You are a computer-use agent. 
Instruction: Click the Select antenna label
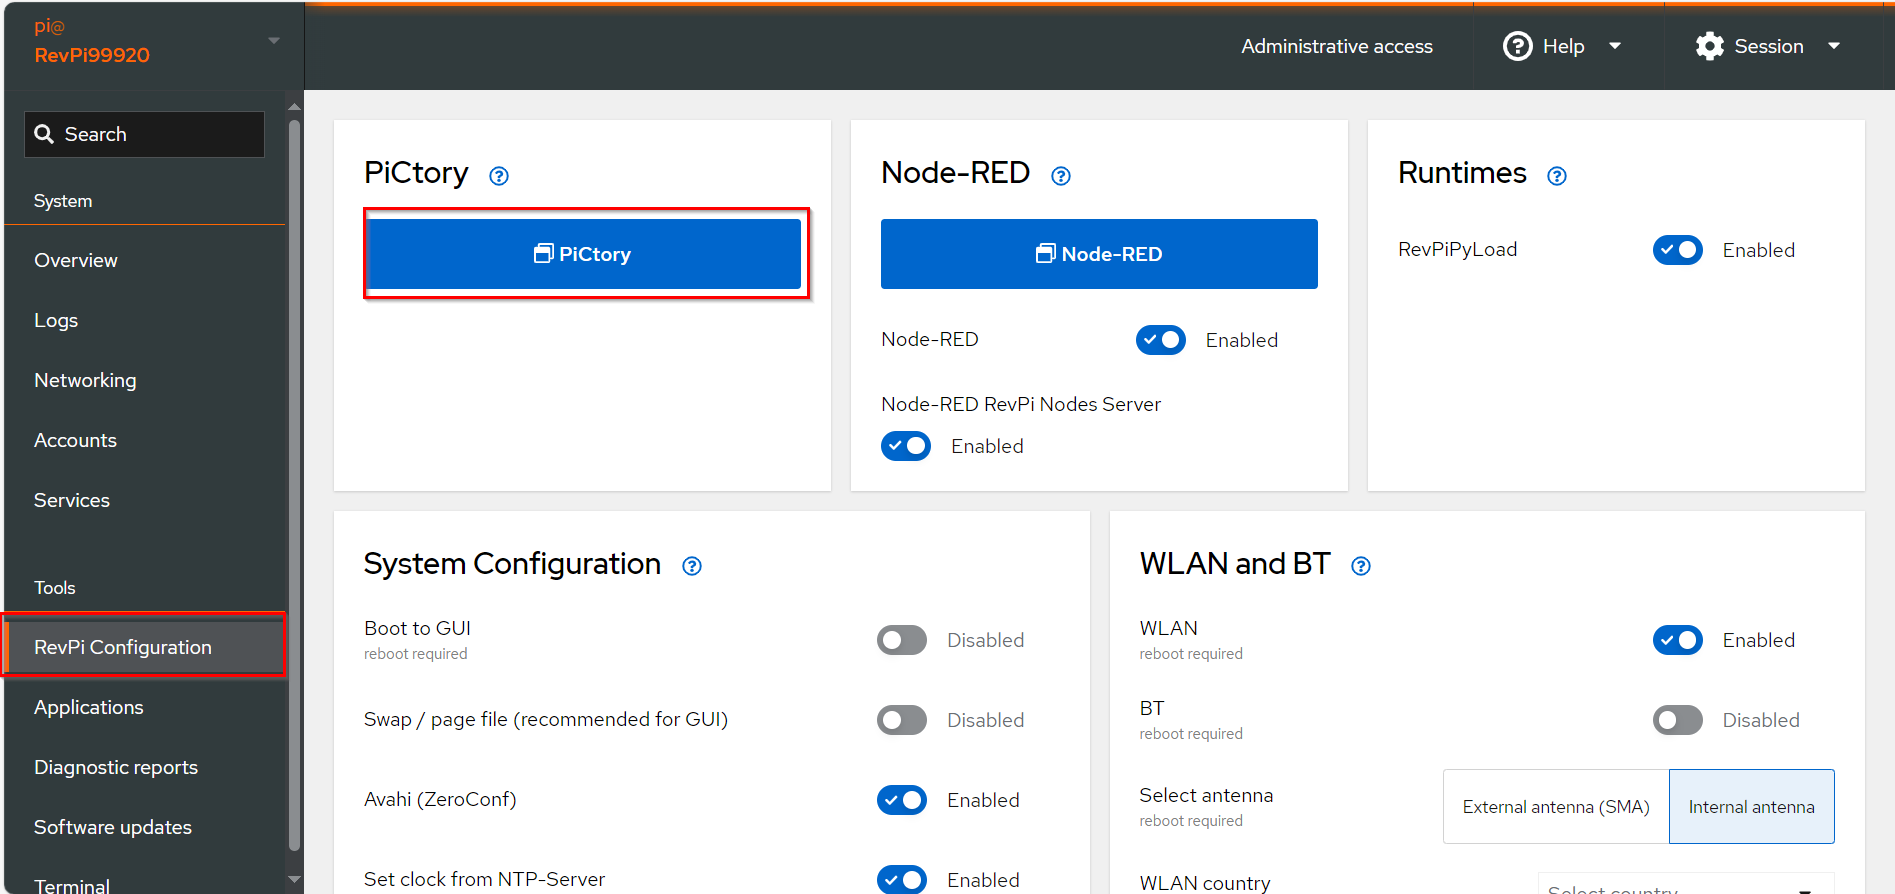click(x=1206, y=795)
